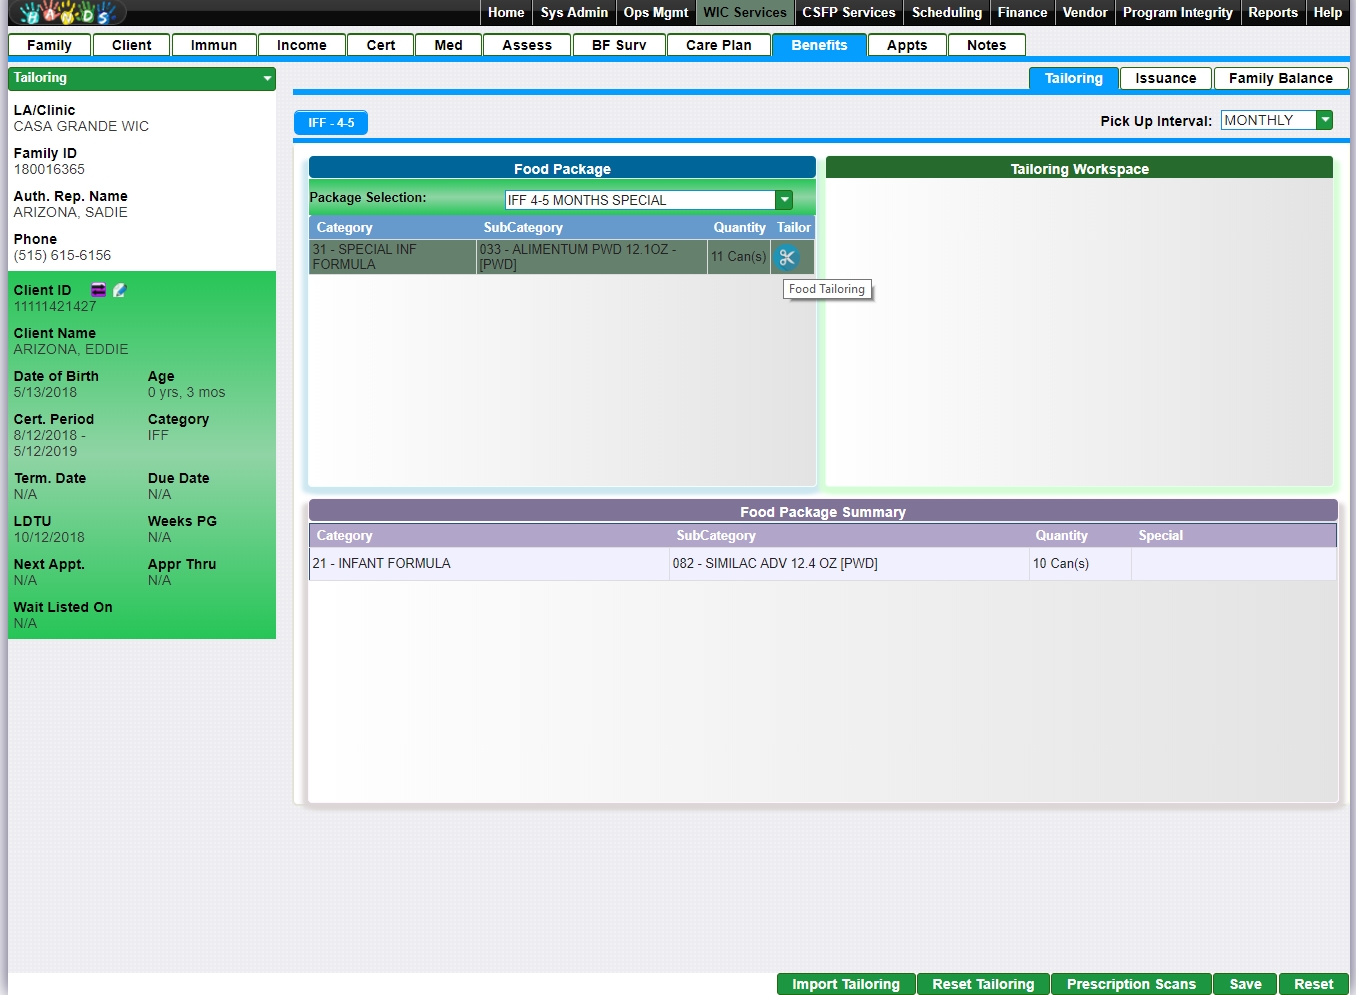Switch to the Issuance tab
Viewport: 1356px width, 995px height.
point(1165,78)
